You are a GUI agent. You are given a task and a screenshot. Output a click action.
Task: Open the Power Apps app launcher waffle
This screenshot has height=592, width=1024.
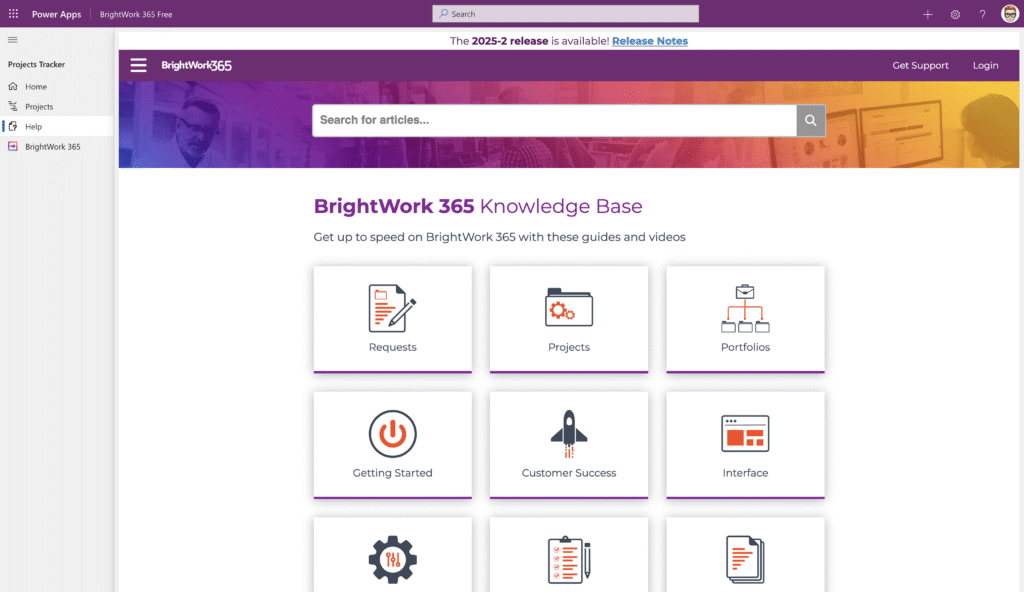click(x=13, y=14)
